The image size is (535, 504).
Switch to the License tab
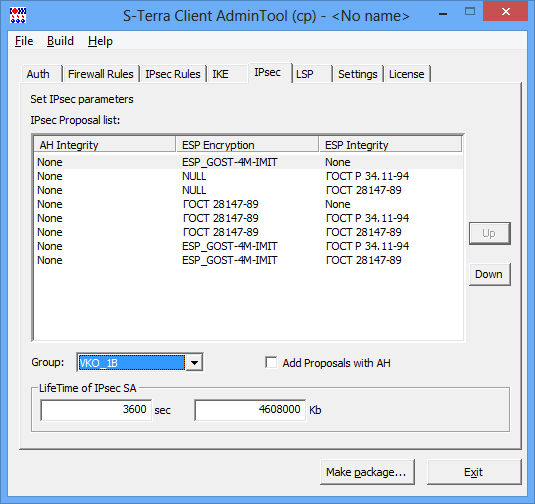click(x=406, y=74)
